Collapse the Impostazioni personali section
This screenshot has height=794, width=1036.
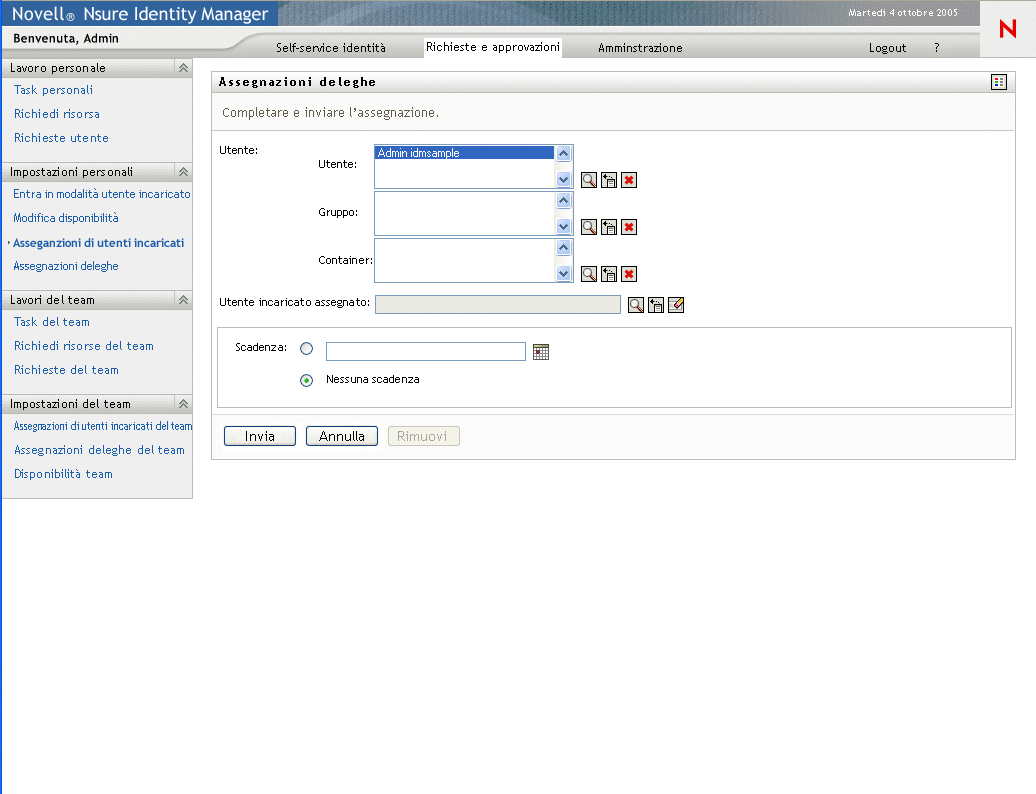(183, 172)
